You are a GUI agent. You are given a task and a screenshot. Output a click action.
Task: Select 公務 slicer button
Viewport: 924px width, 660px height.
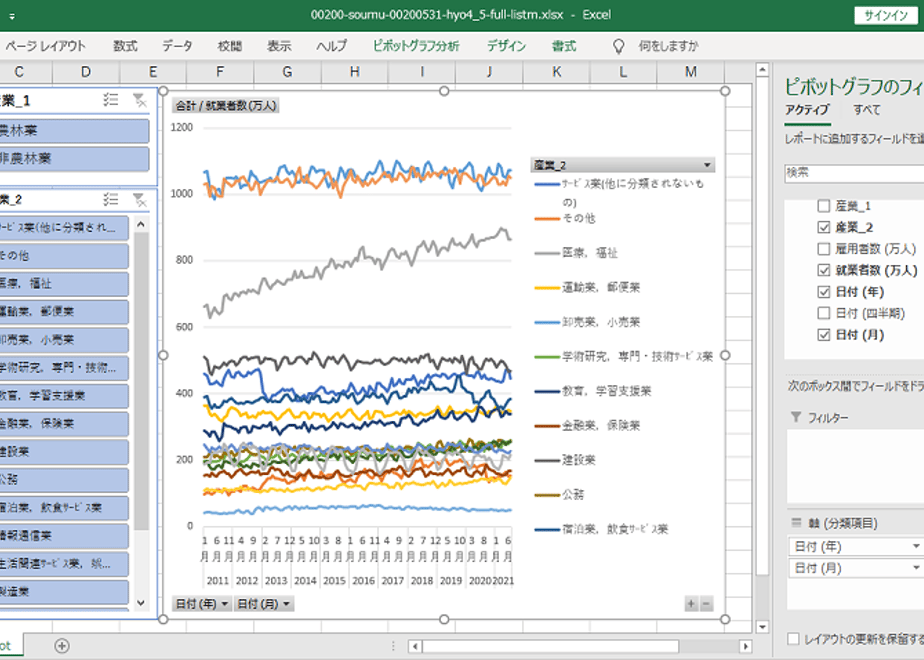point(64,479)
